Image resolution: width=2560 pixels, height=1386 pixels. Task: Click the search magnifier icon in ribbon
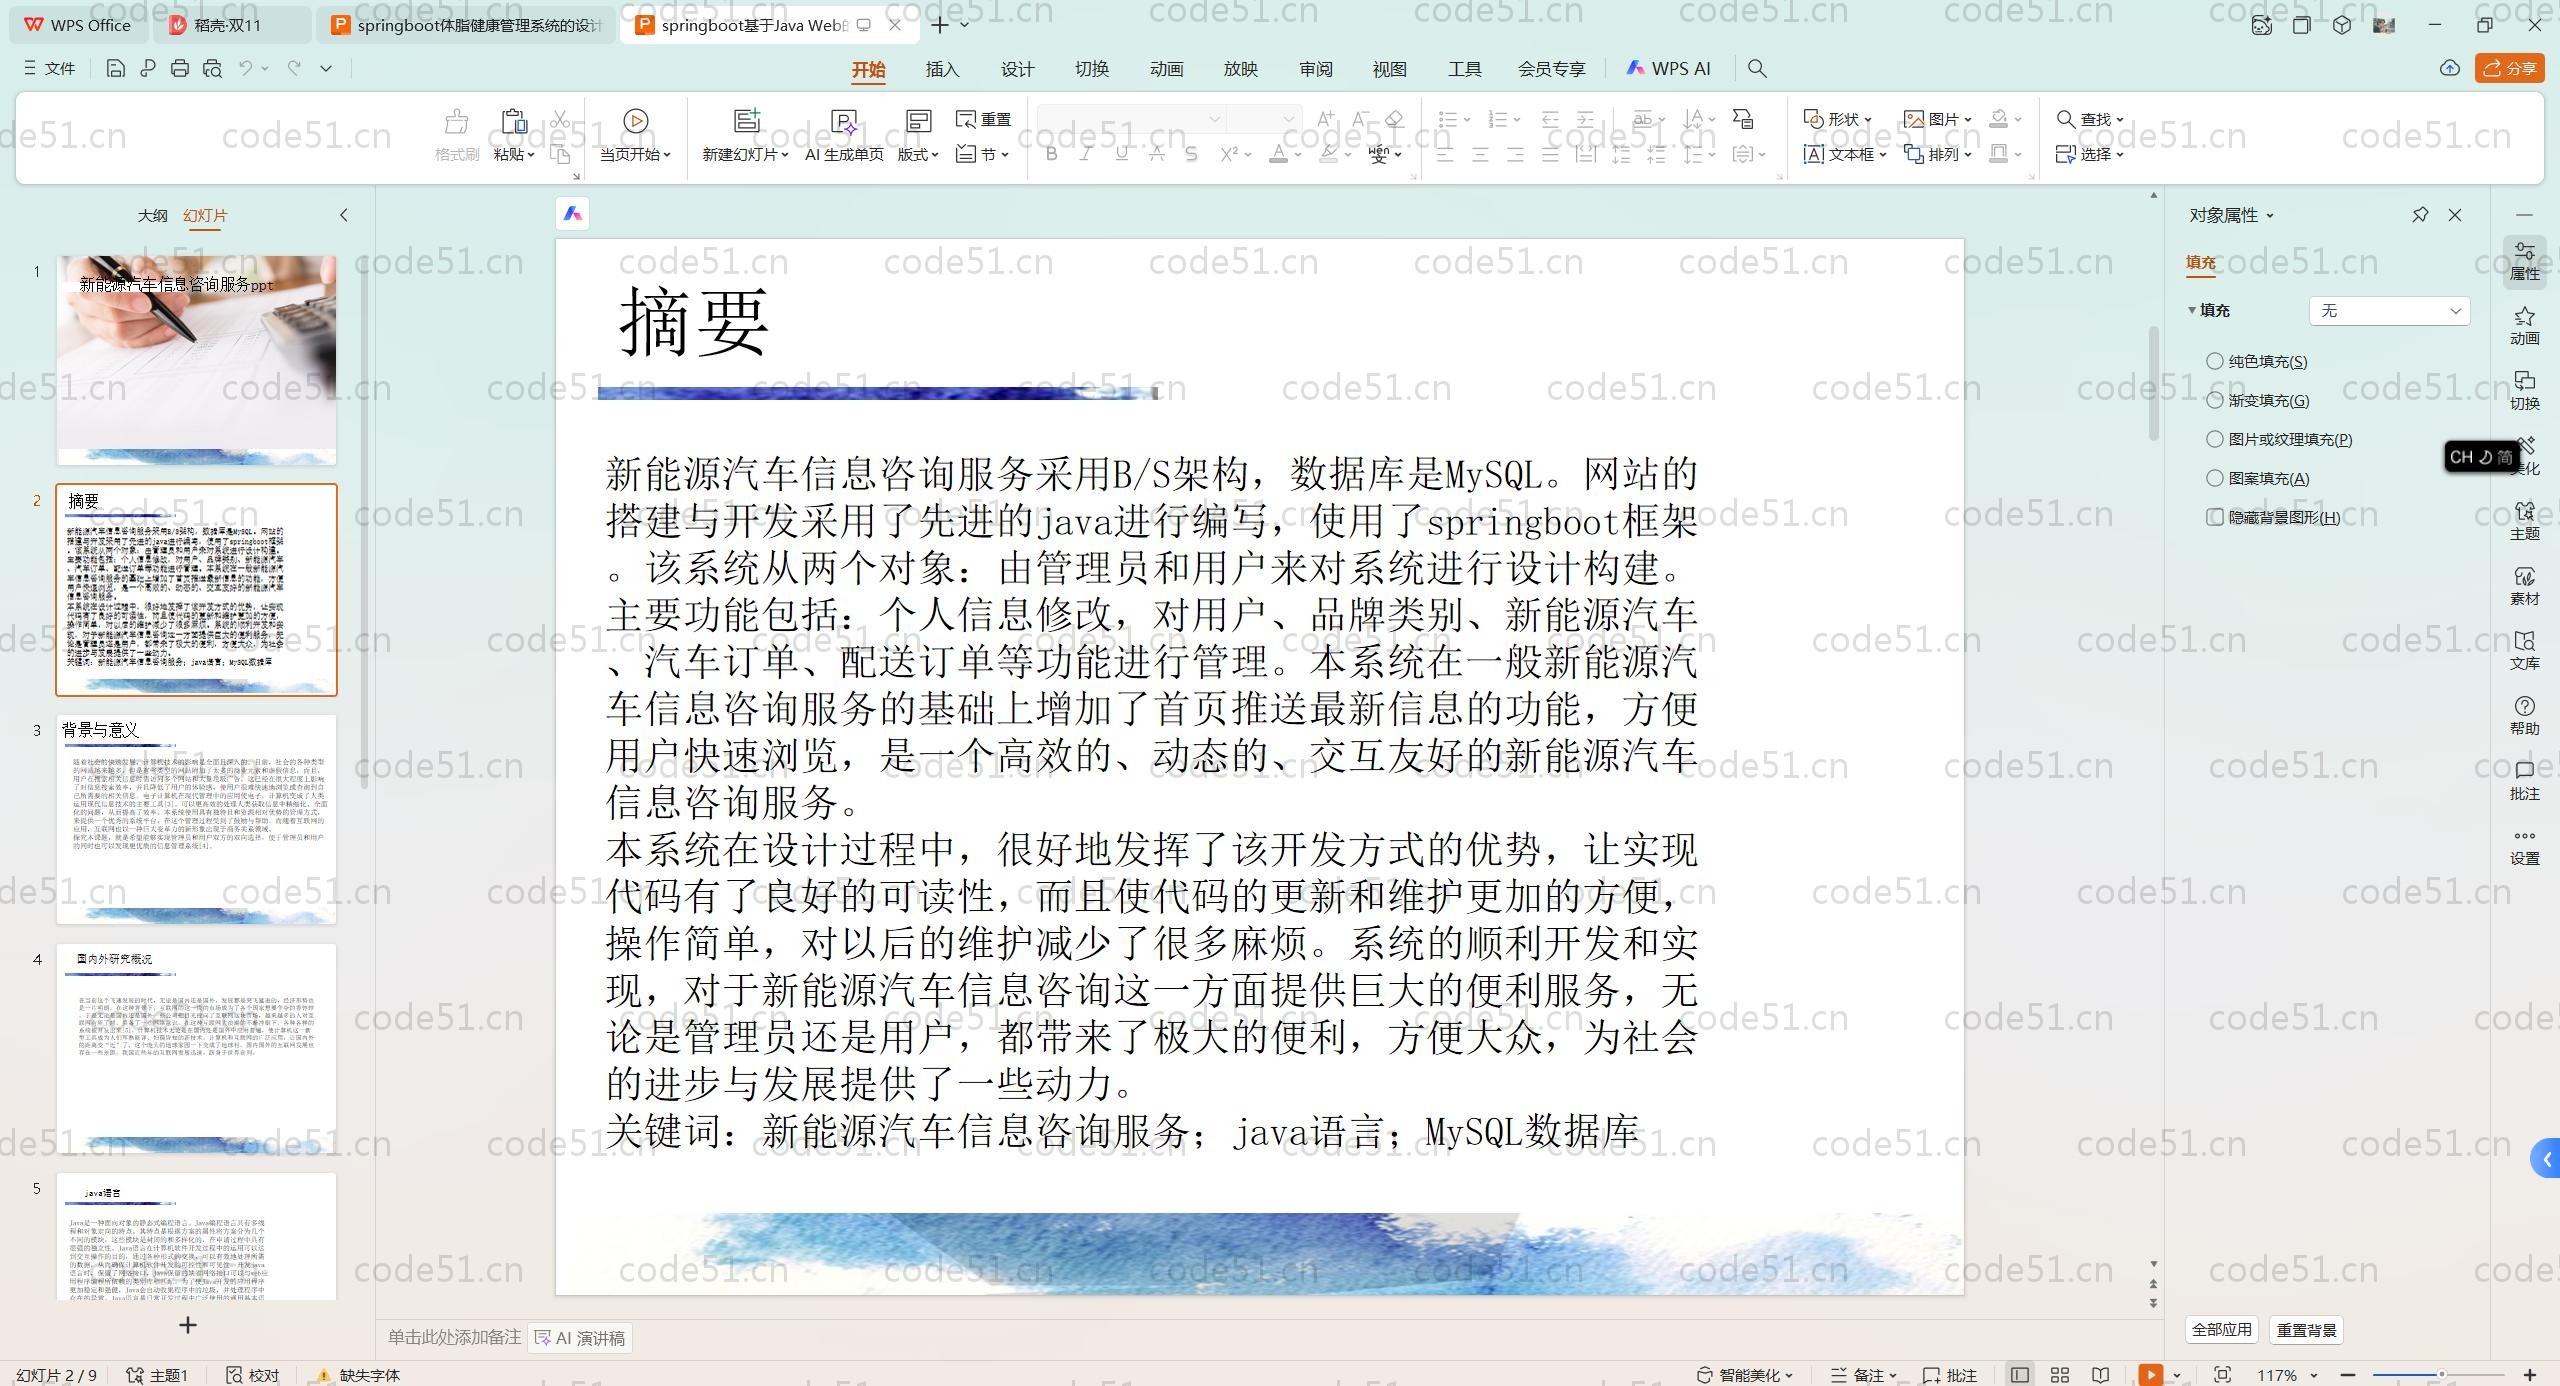(x=1757, y=68)
